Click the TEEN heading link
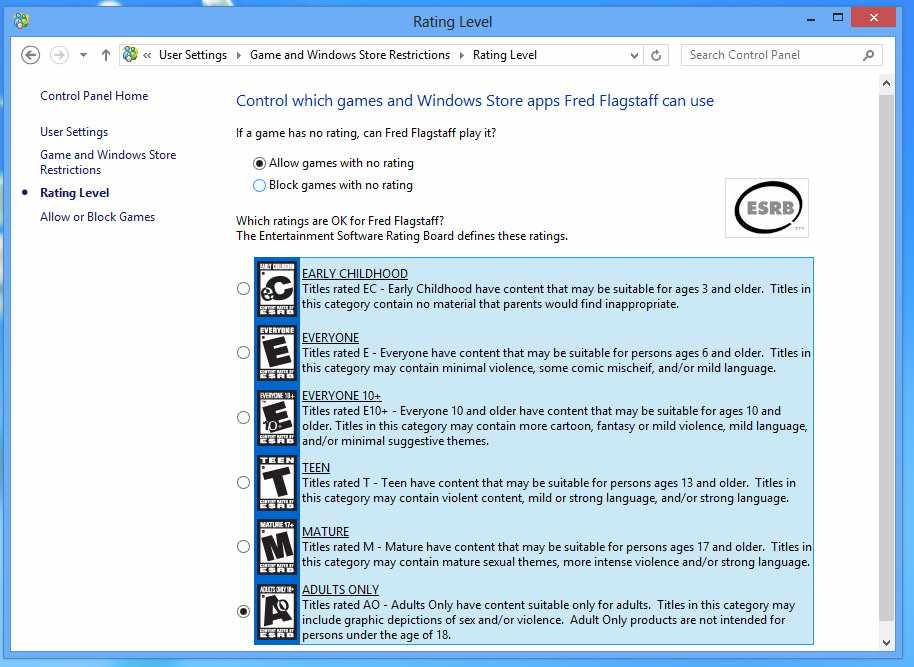The height and width of the screenshot is (667, 914). point(316,468)
